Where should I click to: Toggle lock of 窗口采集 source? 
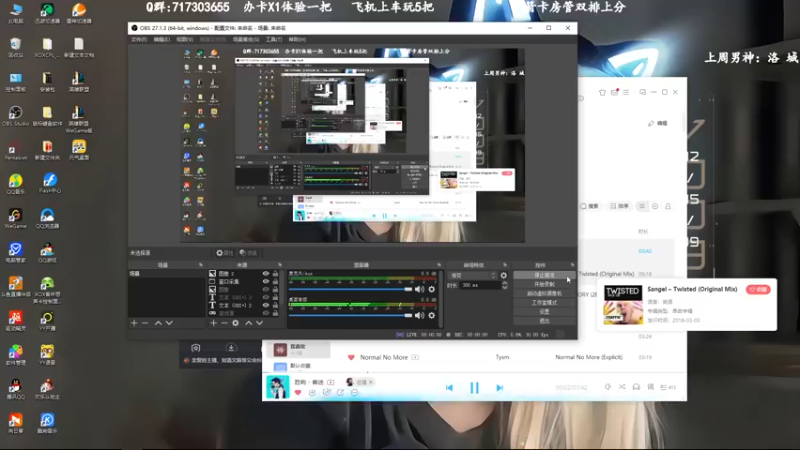276,281
